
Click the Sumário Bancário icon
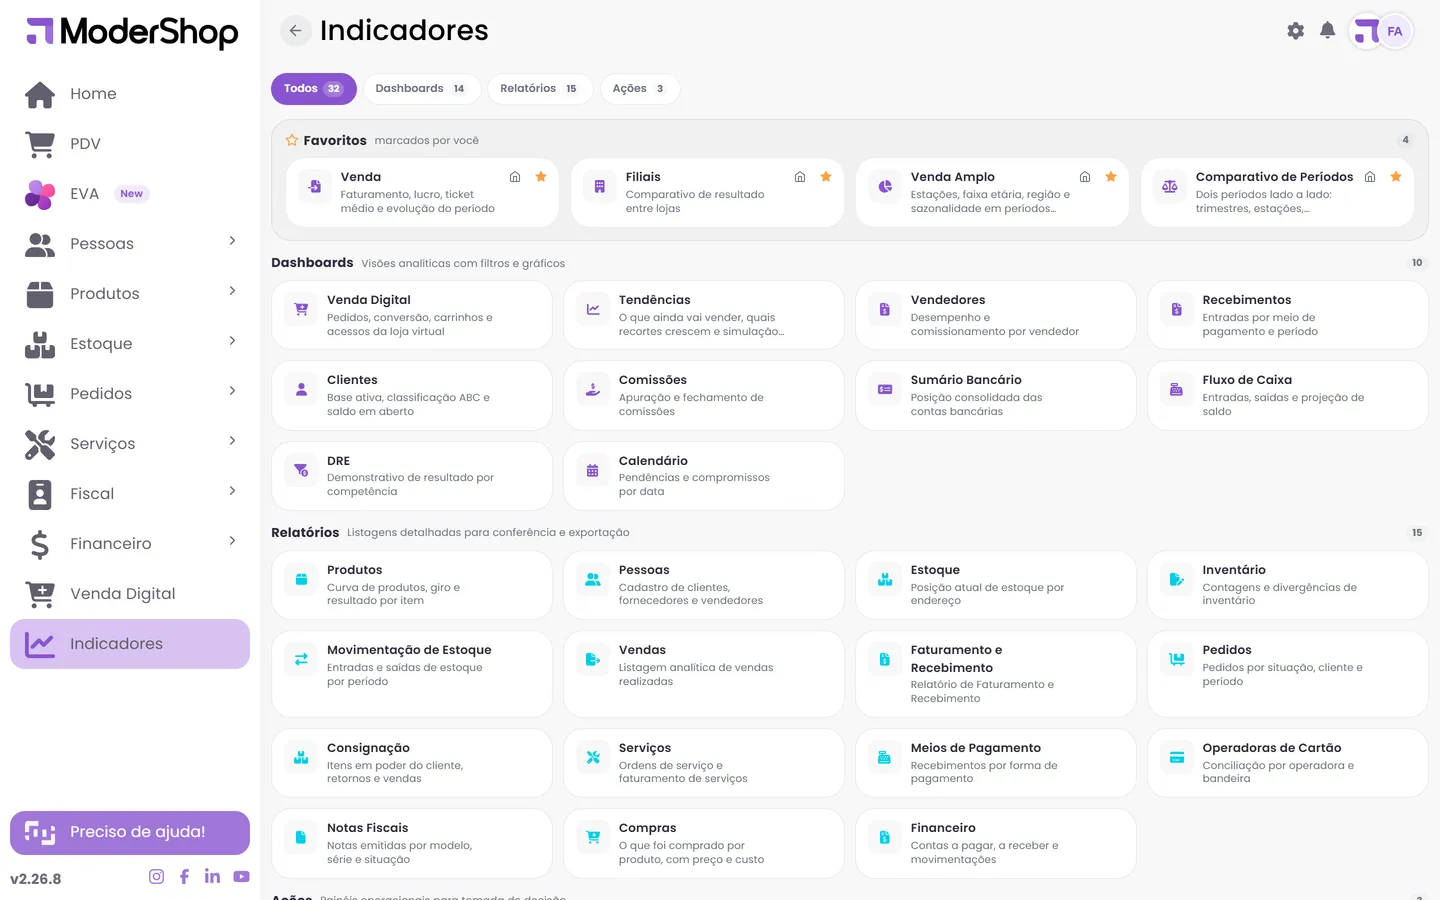click(885, 390)
